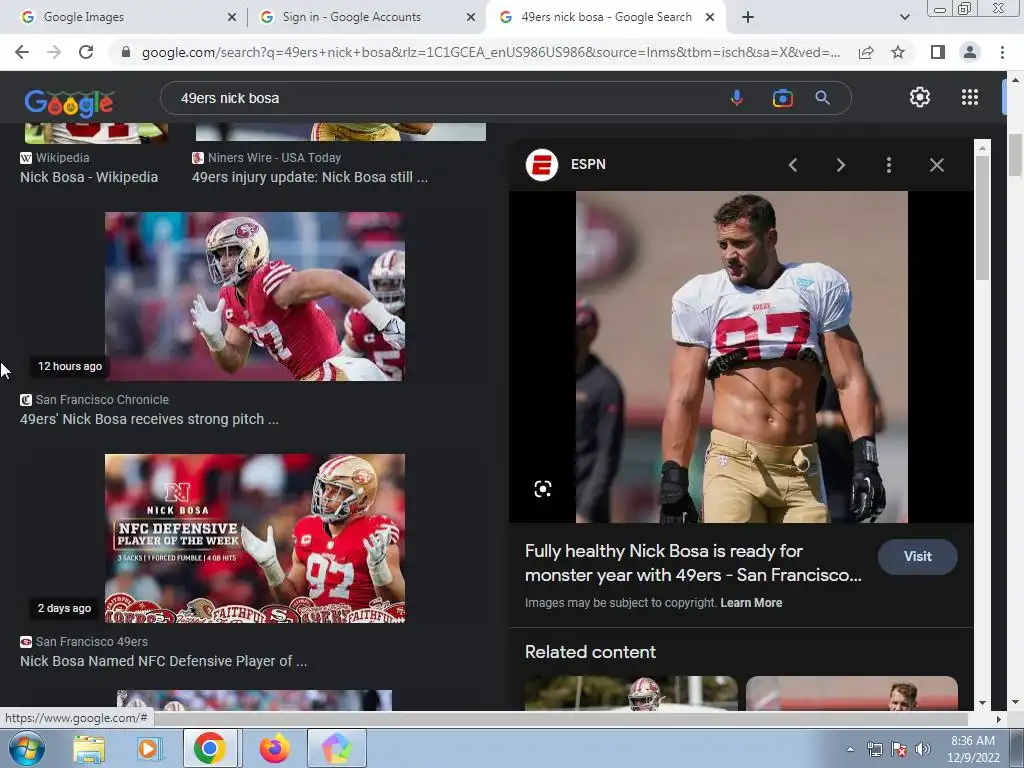Open Action Center flag tray icon
Screen dimensions: 1024x768
899,749
